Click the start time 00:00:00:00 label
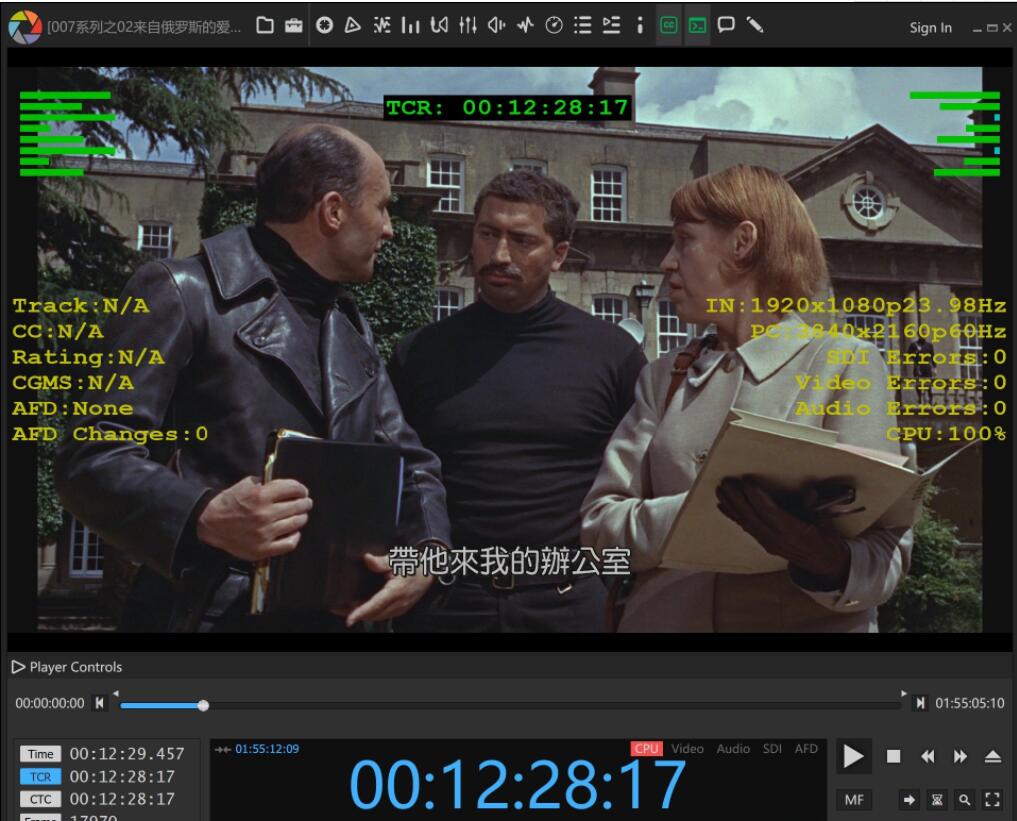Image resolution: width=1017 pixels, height=821 pixels. [x=50, y=703]
